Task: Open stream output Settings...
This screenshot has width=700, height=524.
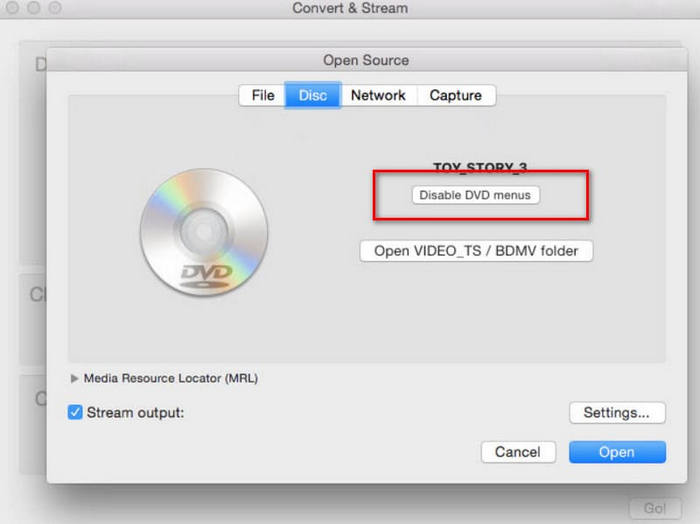Action: click(617, 413)
